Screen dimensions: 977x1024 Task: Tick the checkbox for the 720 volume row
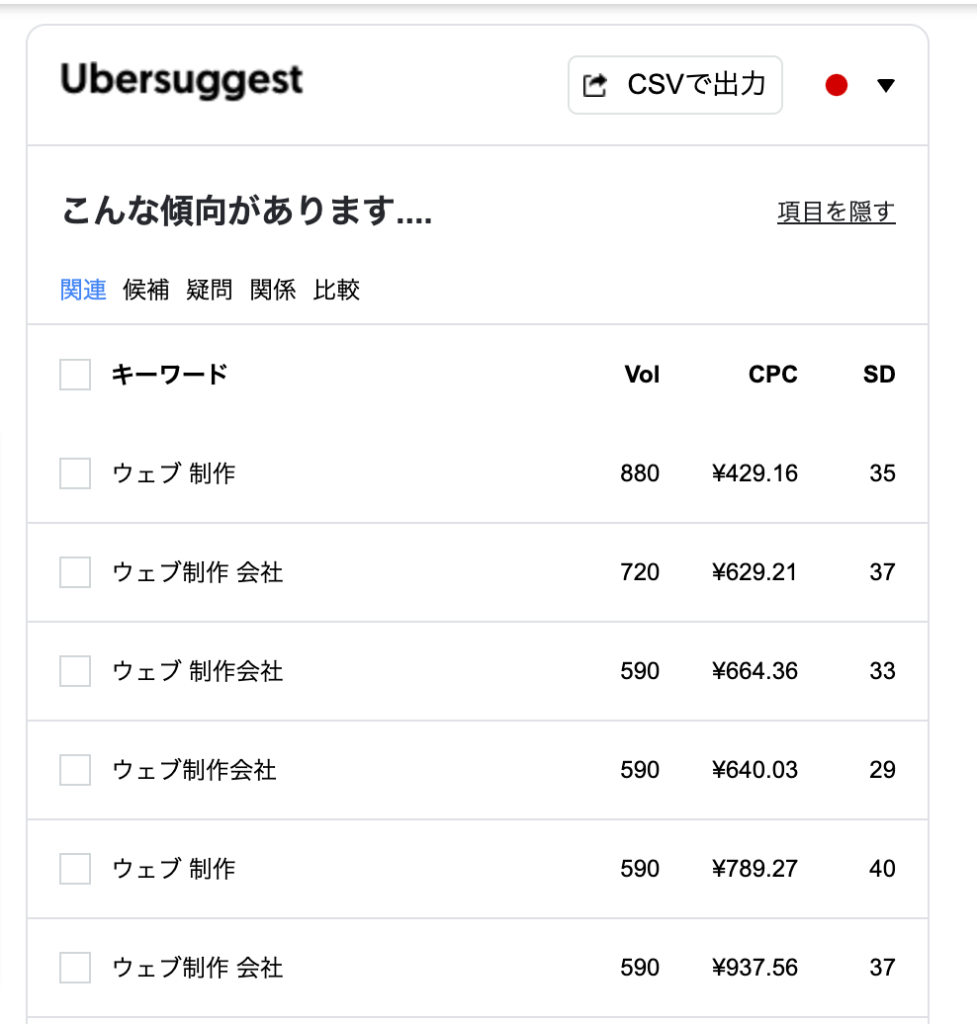click(x=75, y=572)
